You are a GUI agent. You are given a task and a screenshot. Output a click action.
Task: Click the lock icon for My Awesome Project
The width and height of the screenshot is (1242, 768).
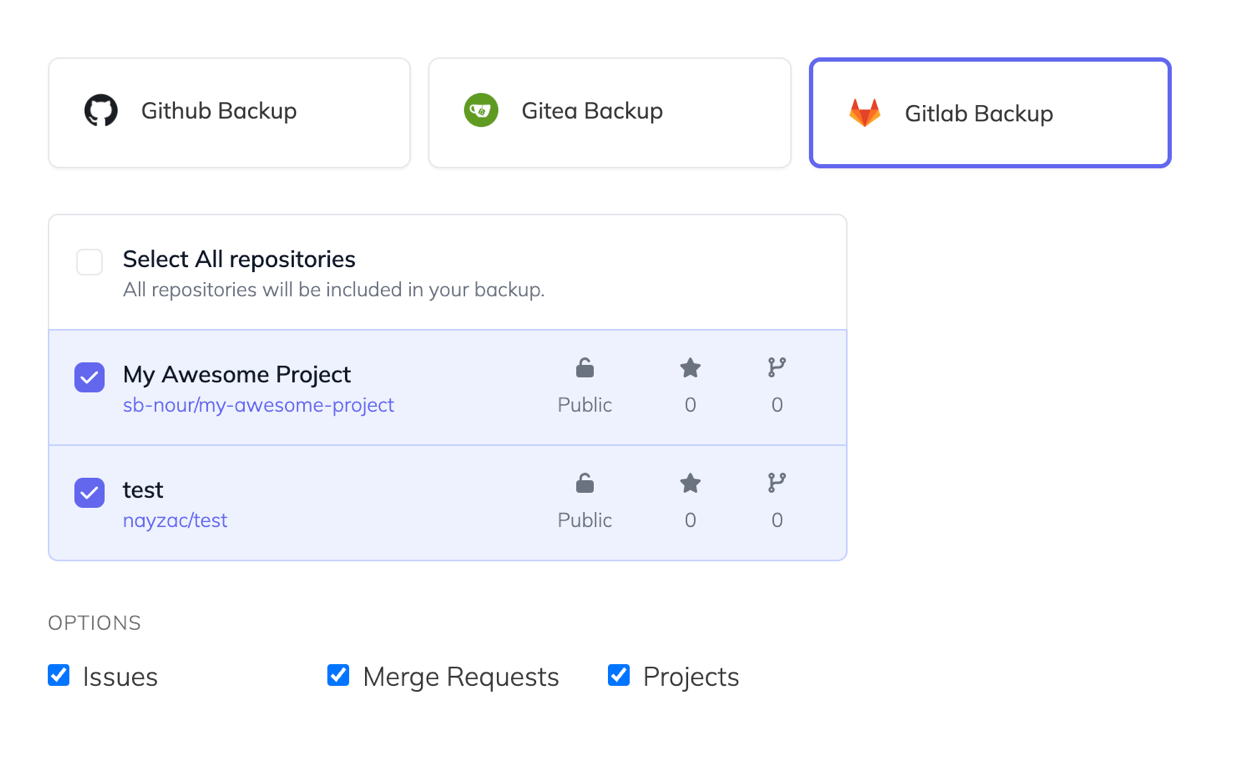tap(585, 369)
